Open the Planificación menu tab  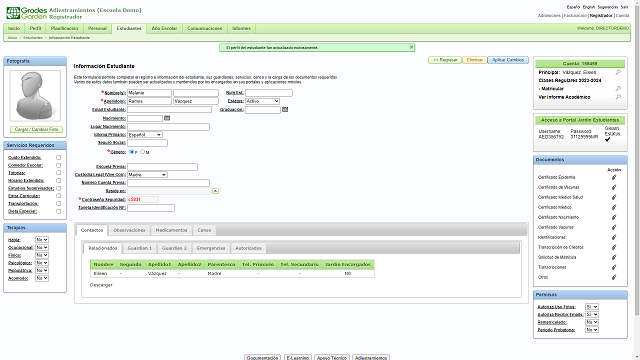click(64, 29)
